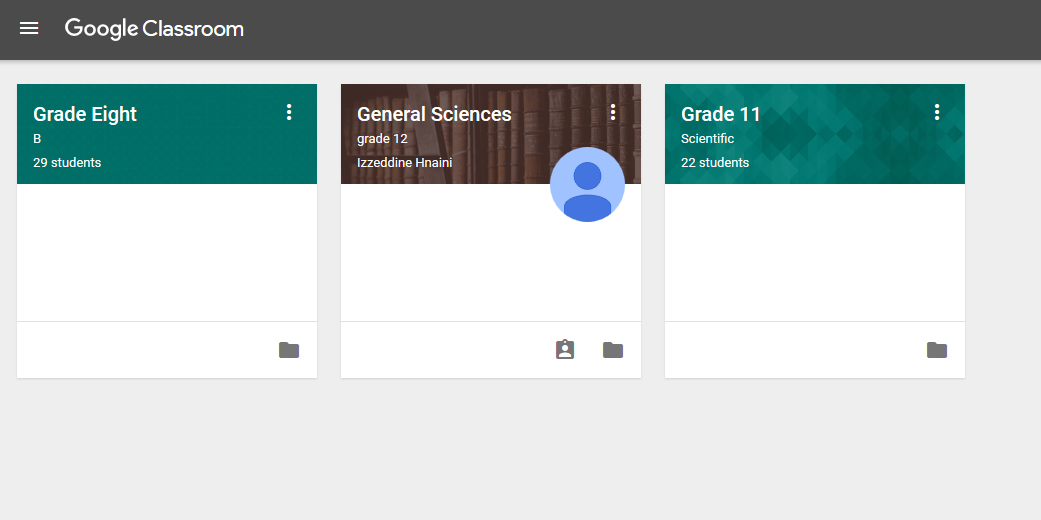The height and width of the screenshot is (520, 1041).
Task: Click the Grade Eight card body
Action: [x=167, y=252]
